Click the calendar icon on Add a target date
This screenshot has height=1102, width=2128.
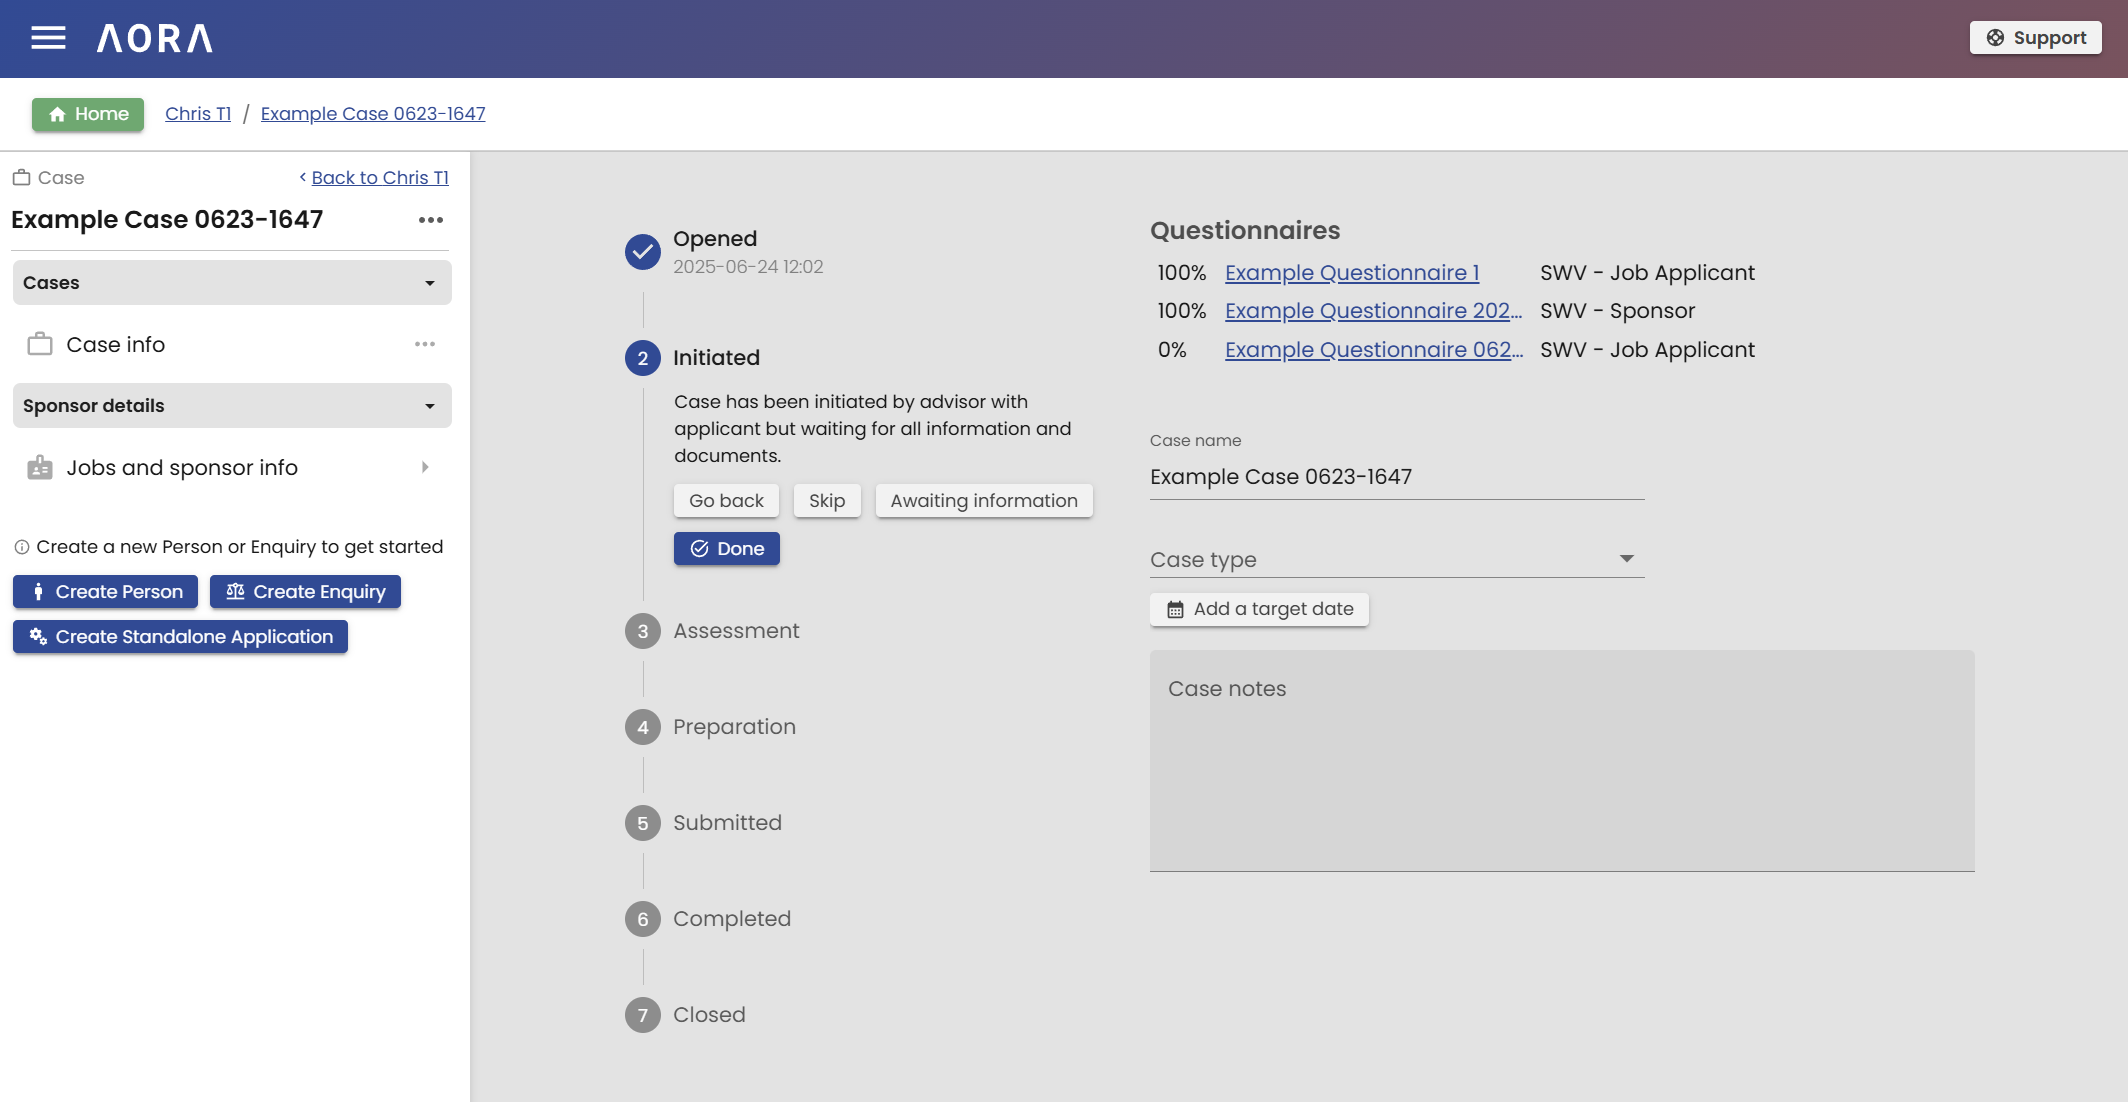click(1176, 608)
